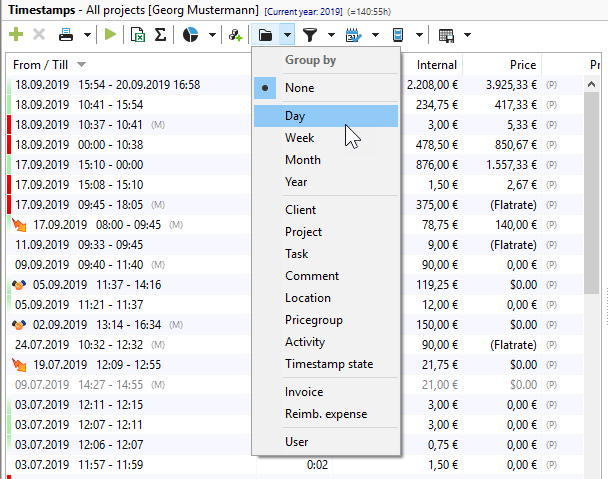
Task: Click the Excel export icon
Action: [x=138, y=35]
